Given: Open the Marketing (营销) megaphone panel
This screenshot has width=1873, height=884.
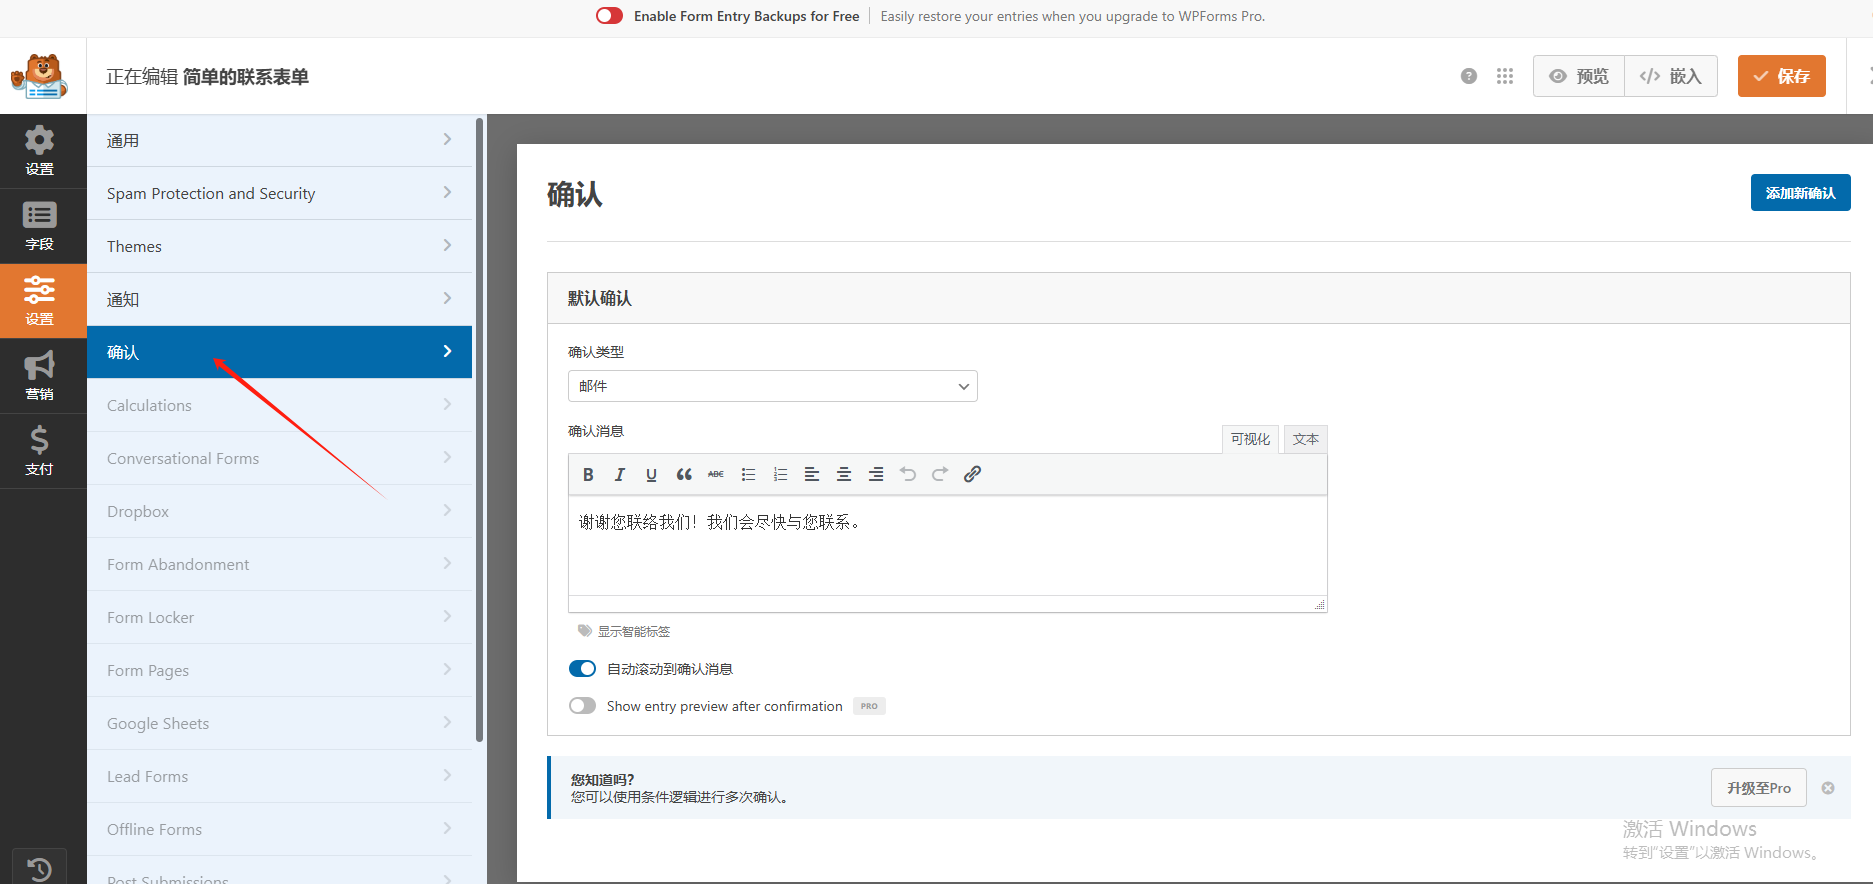Looking at the screenshot, I should (40, 376).
